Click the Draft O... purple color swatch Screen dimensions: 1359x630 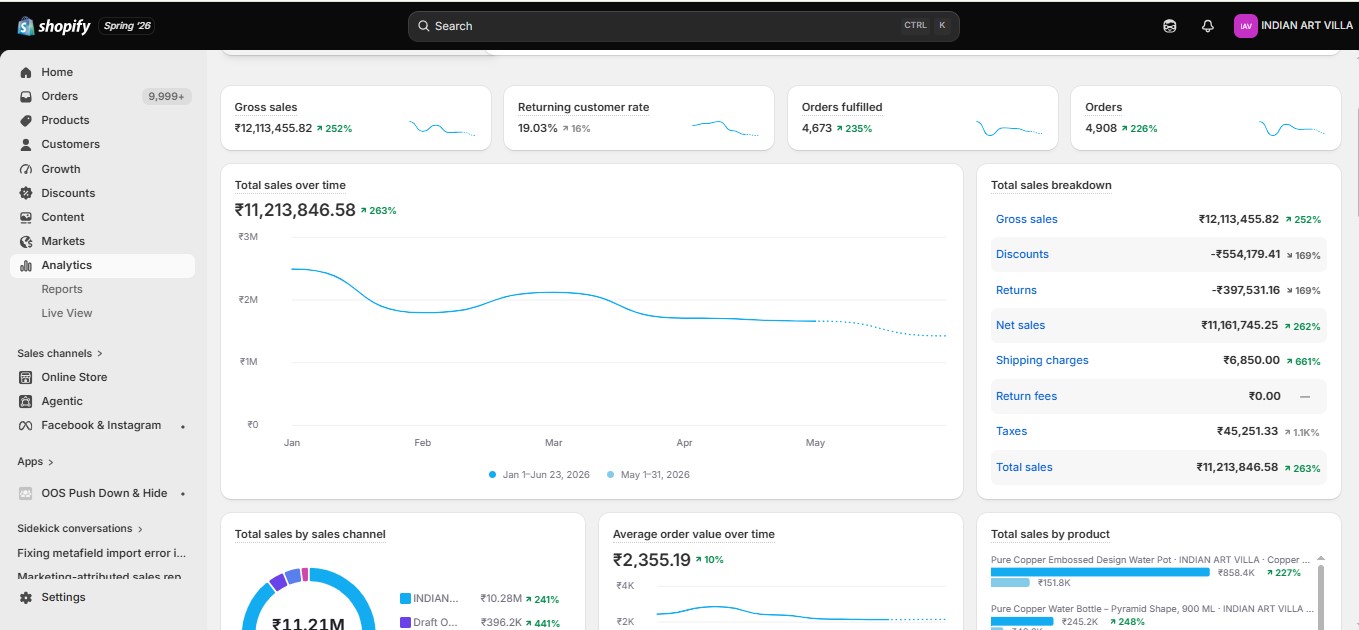coord(405,622)
